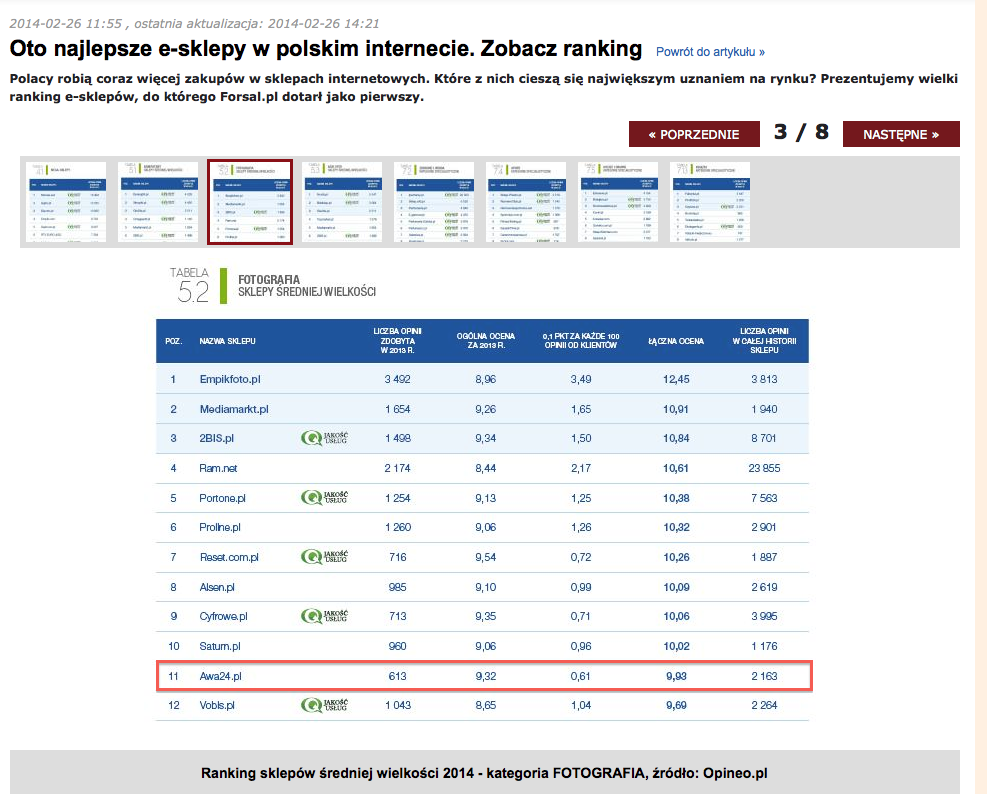The width and height of the screenshot is (987, 794).
Task: Click rating 9,54 in Reset.com.pl row
Action: [x=485, y=557]
